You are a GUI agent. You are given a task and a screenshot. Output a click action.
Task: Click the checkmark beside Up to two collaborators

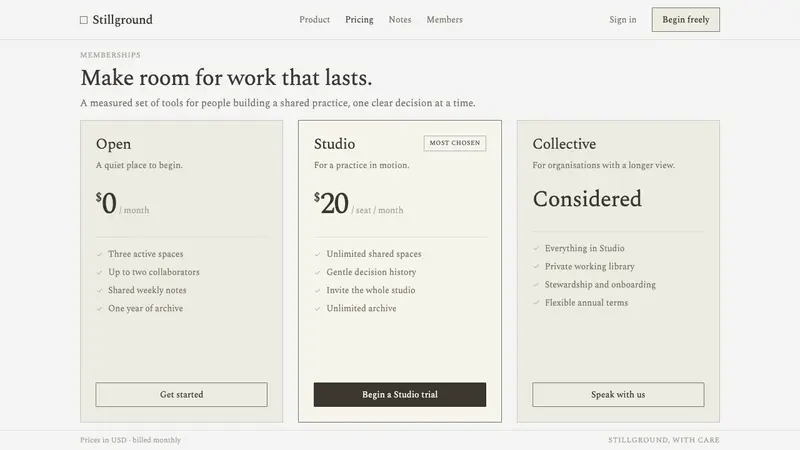coord(99,272)
